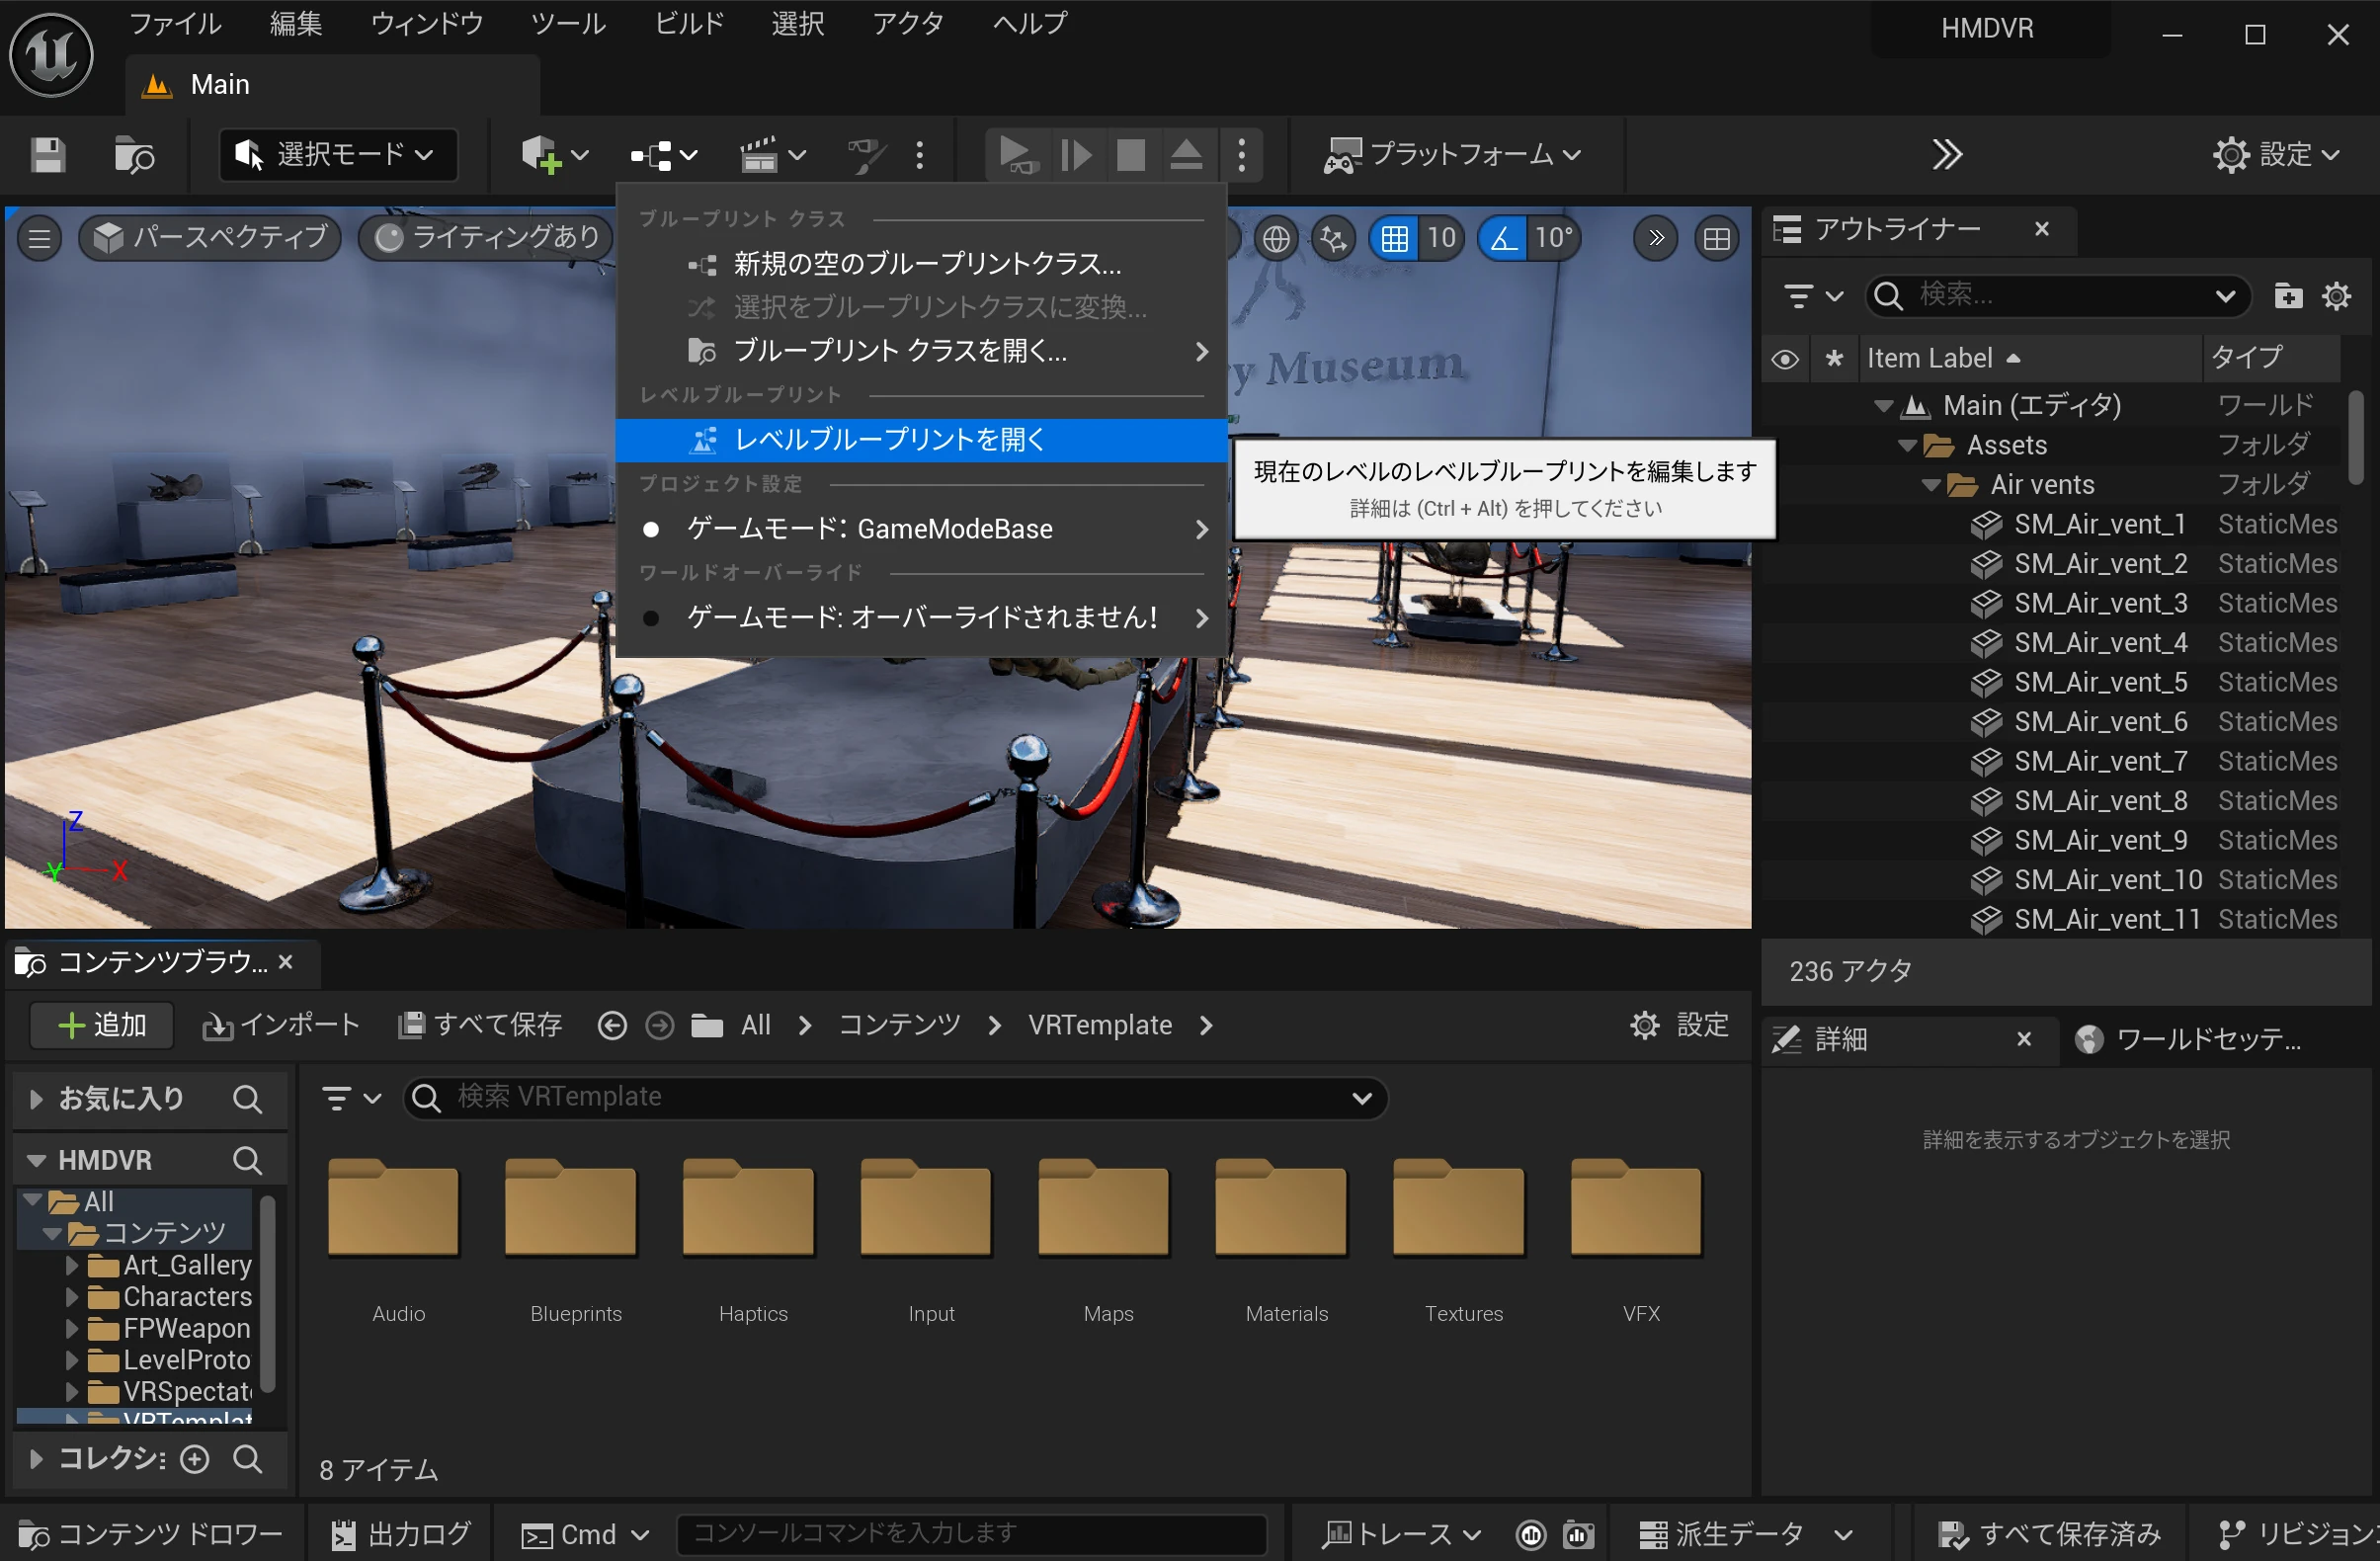Expand the Art_Gallery folder tree

click(x=71, y=1265)
